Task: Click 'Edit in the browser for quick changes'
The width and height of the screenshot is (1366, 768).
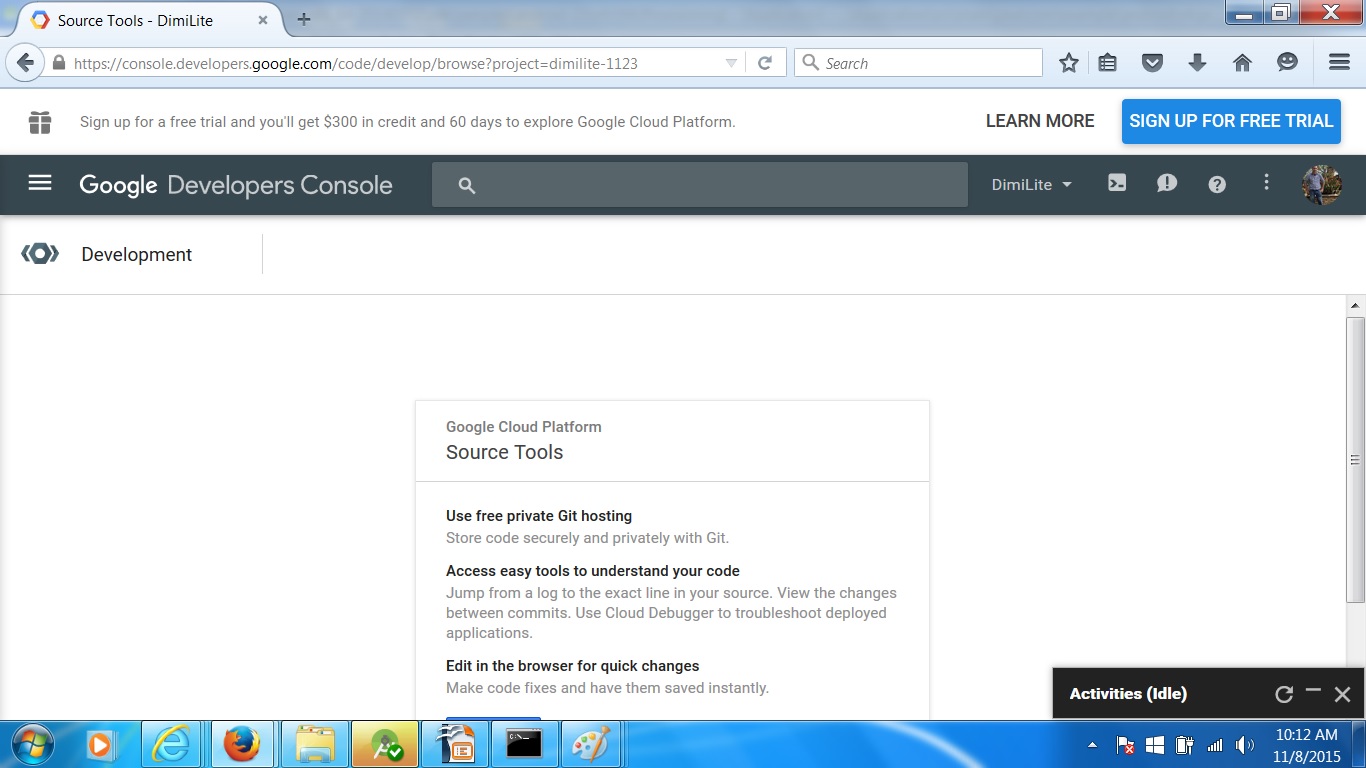Action: coord(573,666)
